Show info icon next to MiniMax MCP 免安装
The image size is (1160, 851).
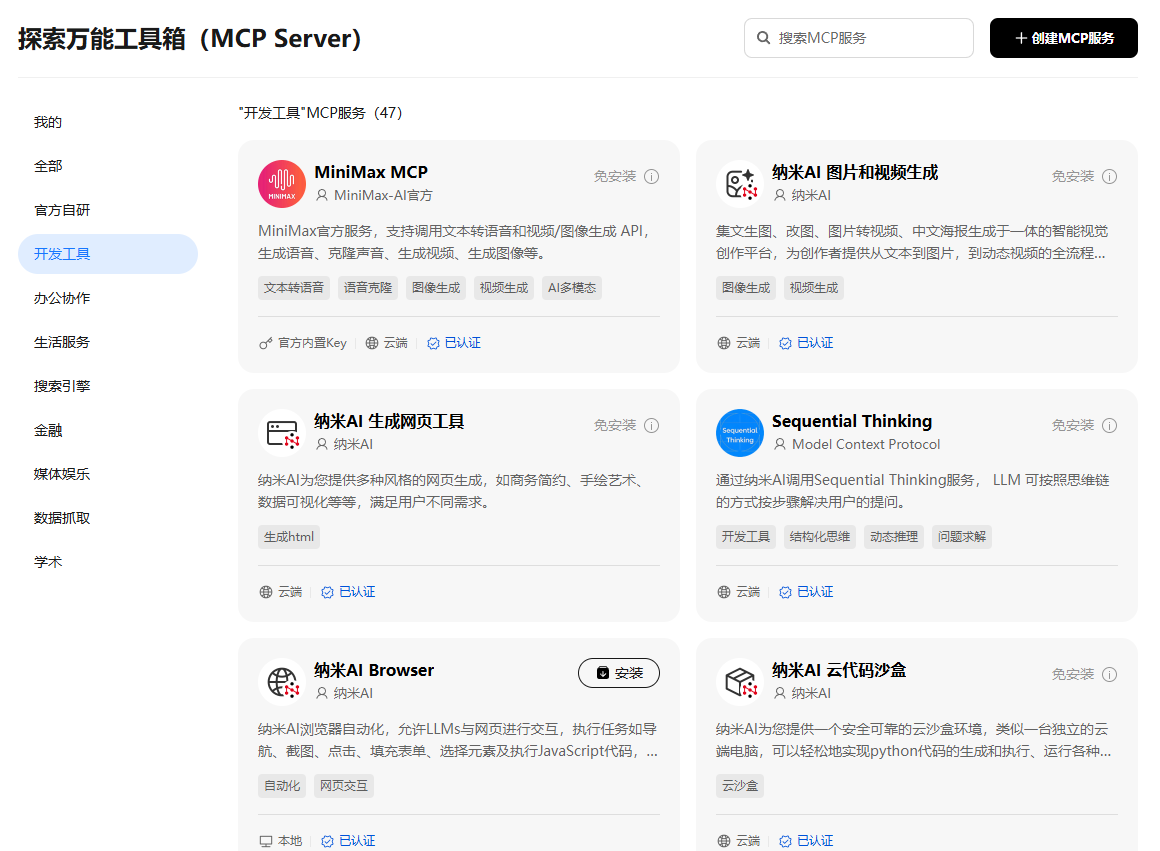[651, 176]
